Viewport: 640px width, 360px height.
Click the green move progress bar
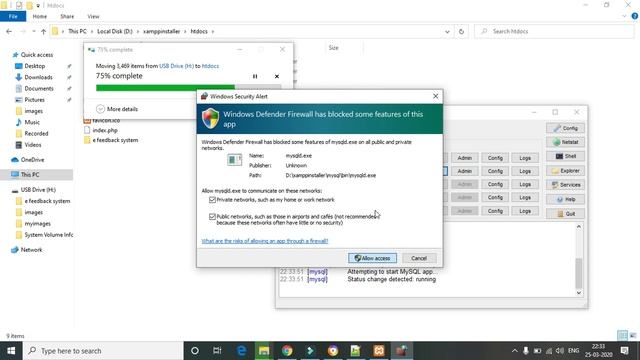tap(165, 87)
